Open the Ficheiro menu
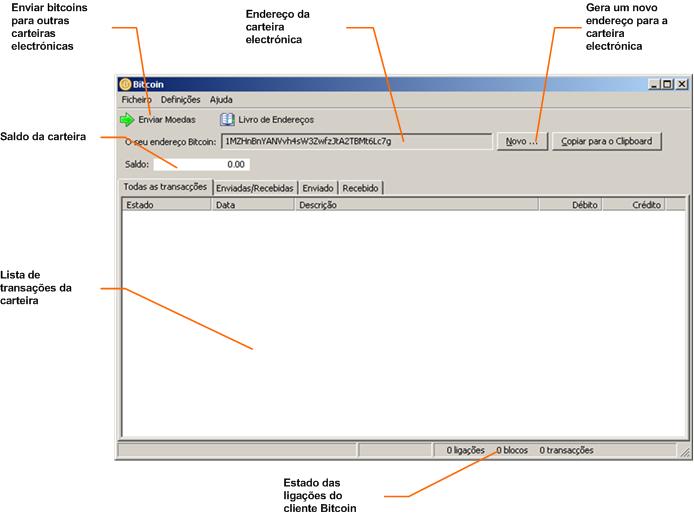The width and height of the screenshot is (694, 515). tap(136, 100)
